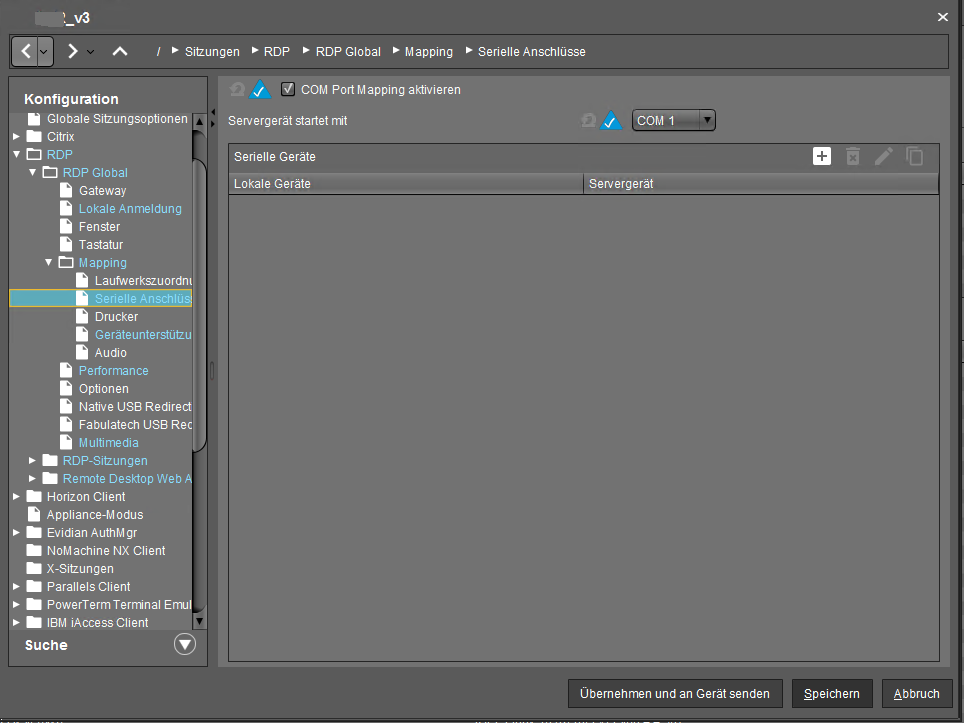Toggle the COM Port Mapping aktivieren checkbox
Screen dimensions: 964x723
point(288,89)
